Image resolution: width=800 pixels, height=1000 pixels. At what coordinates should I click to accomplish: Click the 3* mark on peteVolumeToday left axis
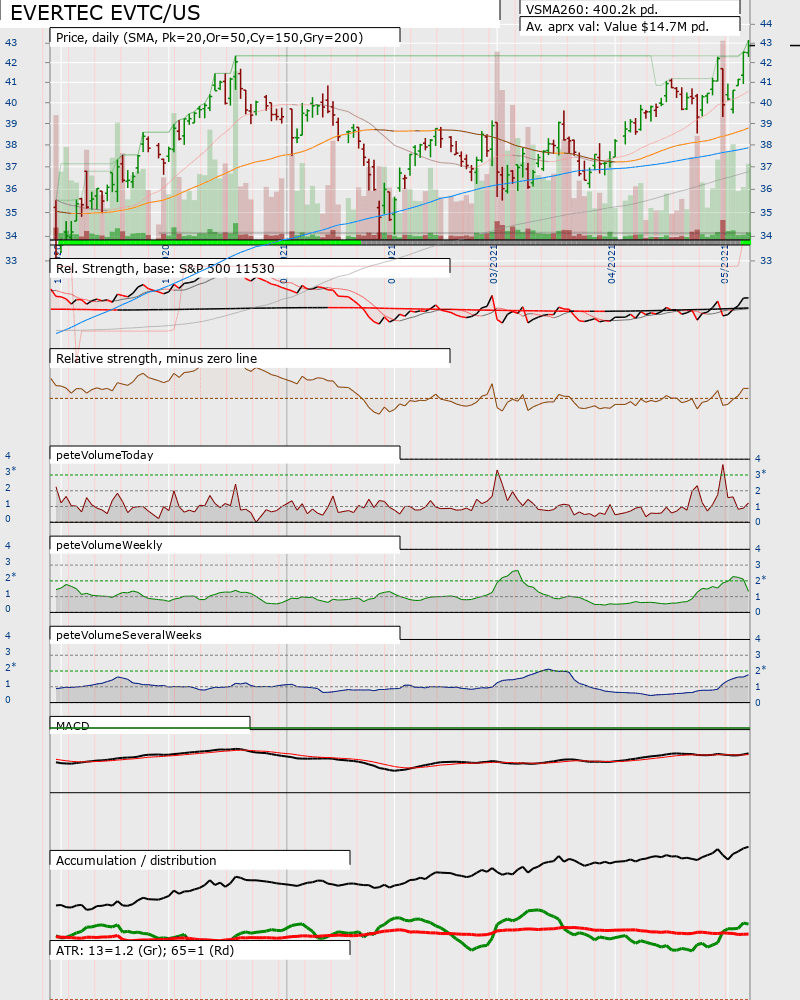coord(11,471)
